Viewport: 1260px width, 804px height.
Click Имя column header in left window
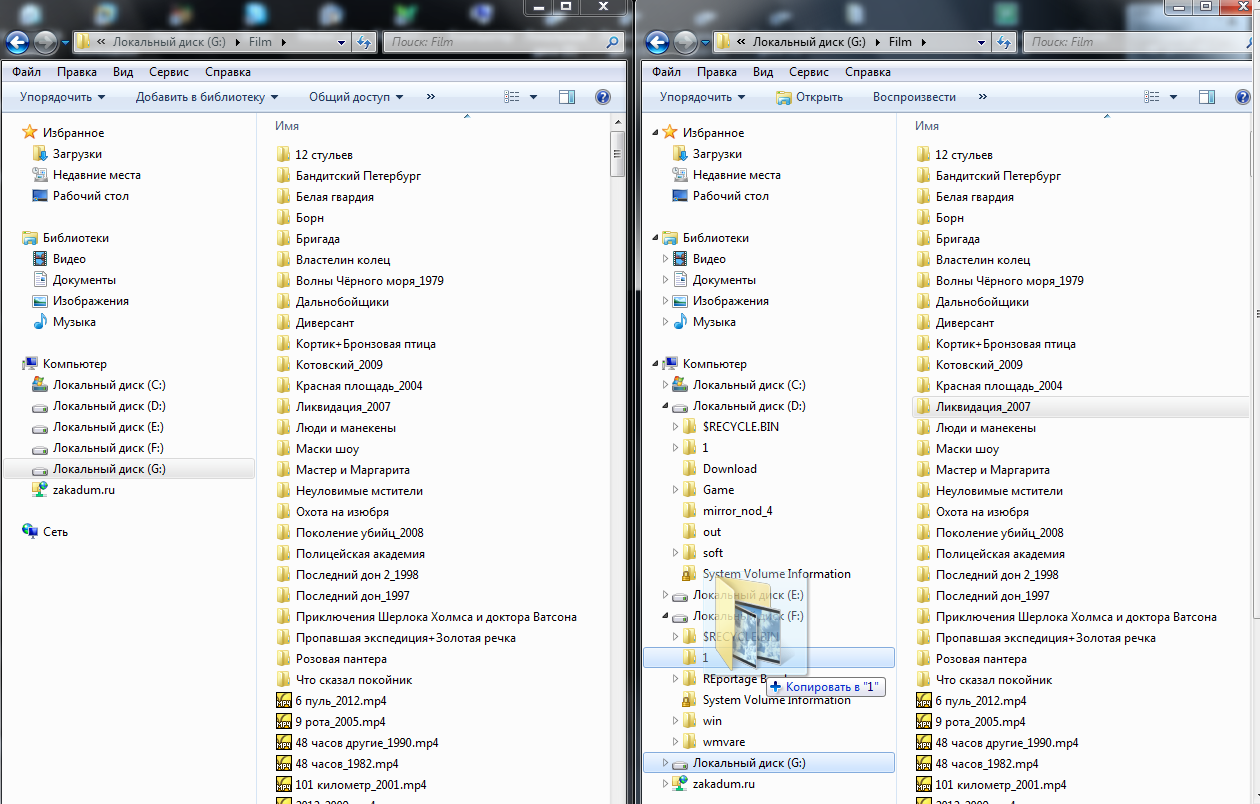click(287, 126)
